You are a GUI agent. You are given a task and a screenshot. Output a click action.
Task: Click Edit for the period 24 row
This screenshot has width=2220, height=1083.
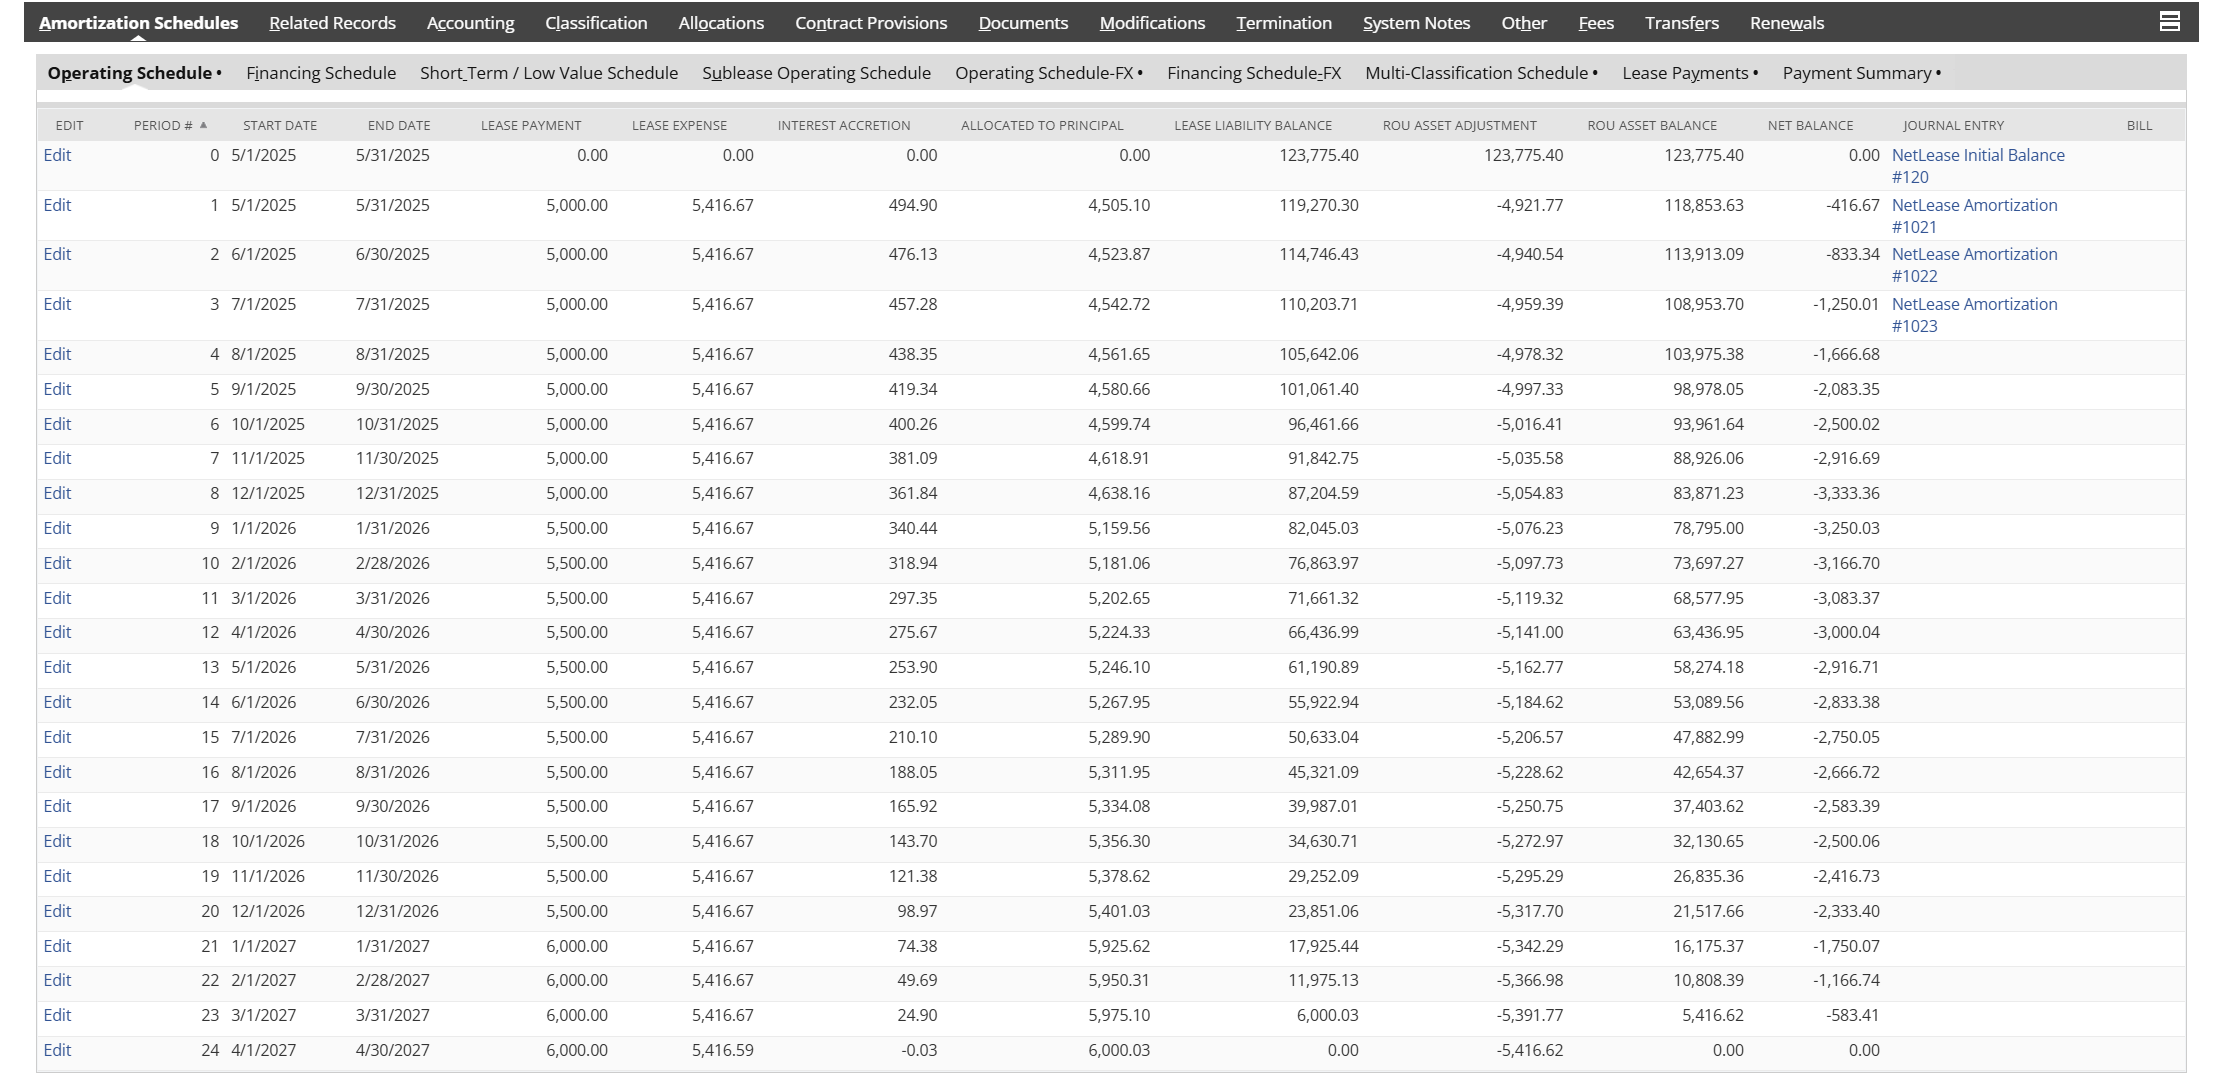click(x=57, y=1050)
